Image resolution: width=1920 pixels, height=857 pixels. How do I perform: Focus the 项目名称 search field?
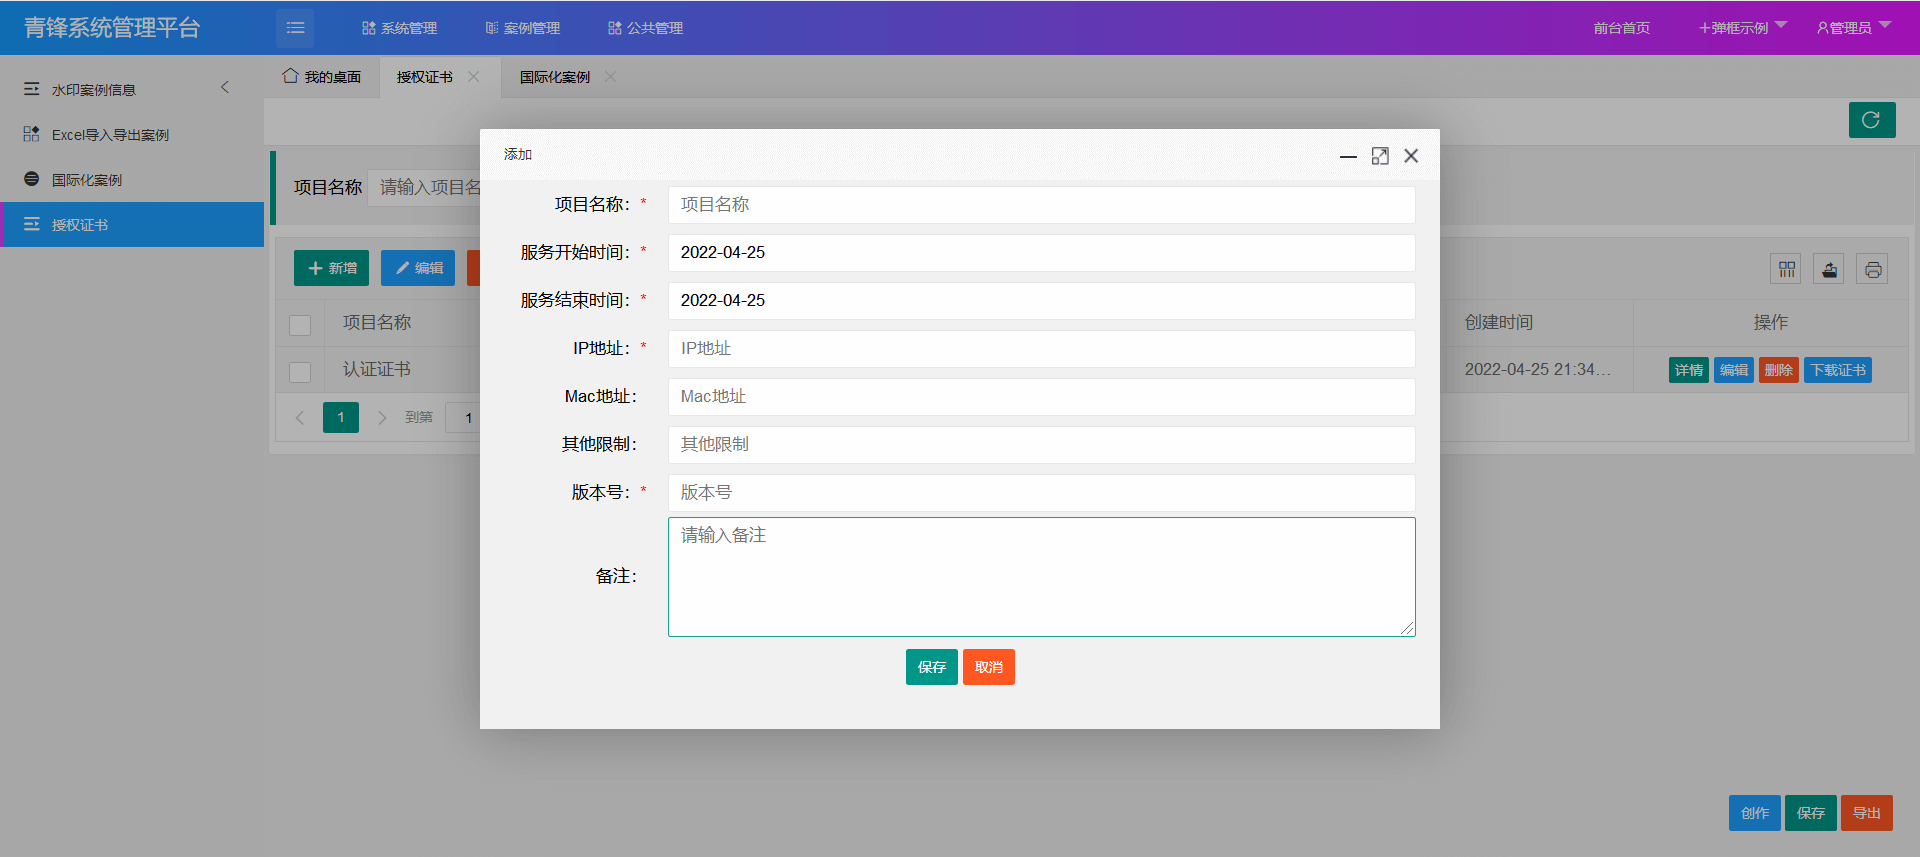[425, 187]
